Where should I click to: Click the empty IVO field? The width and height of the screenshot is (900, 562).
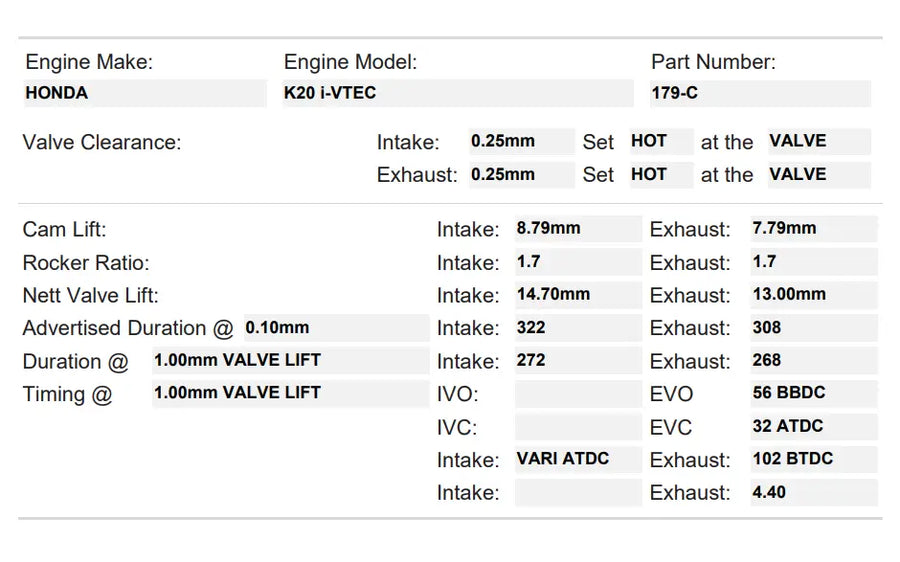(x=577, y=394)
